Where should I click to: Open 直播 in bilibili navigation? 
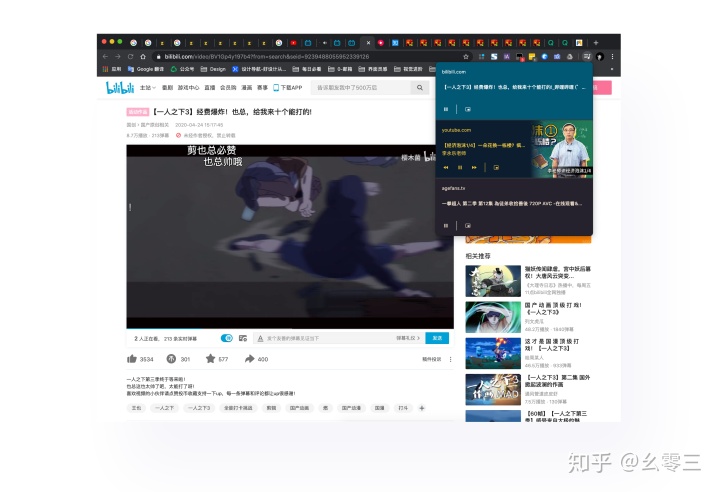tap(210, 87)
